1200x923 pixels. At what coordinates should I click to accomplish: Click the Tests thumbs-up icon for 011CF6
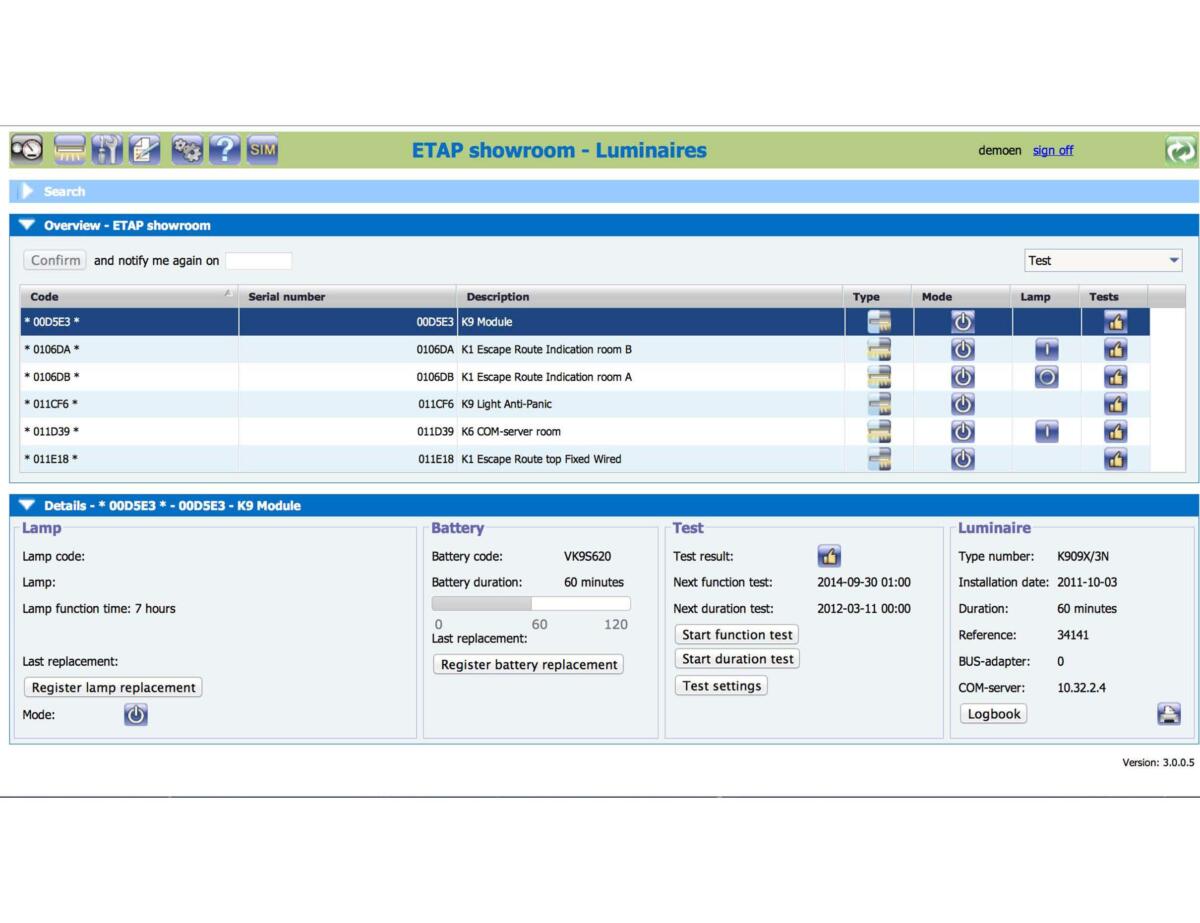point(1115,404)
